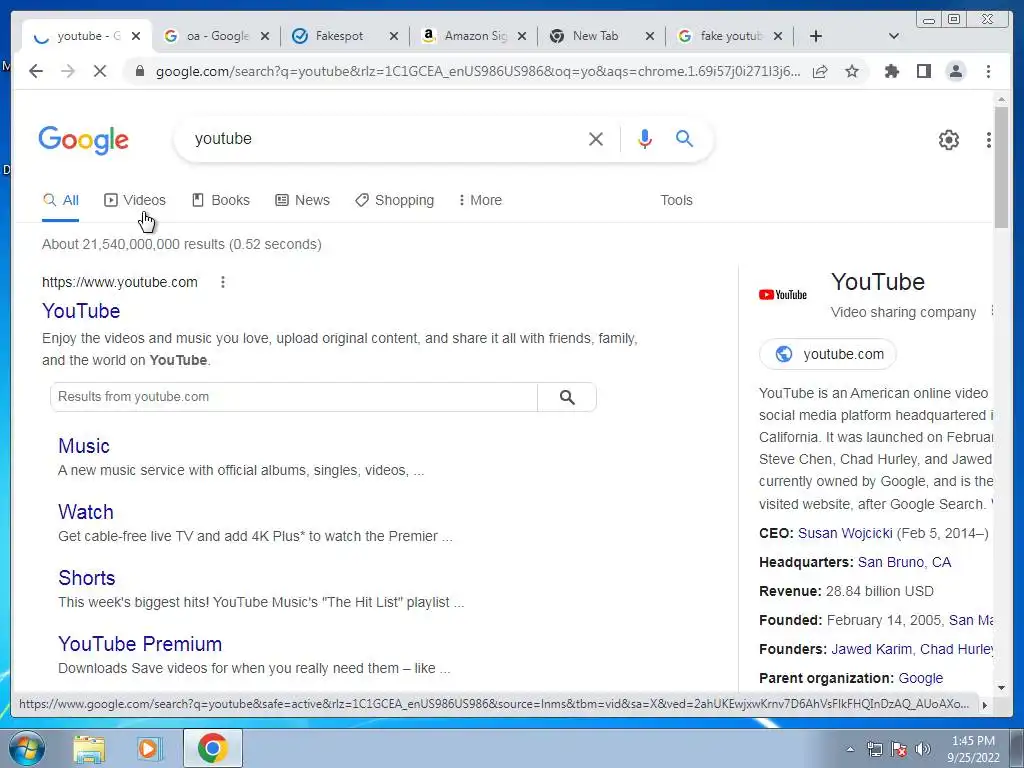Switch to the Fakespot tab
This screenshot has width=1024, height=768.
tap(338, 36)
